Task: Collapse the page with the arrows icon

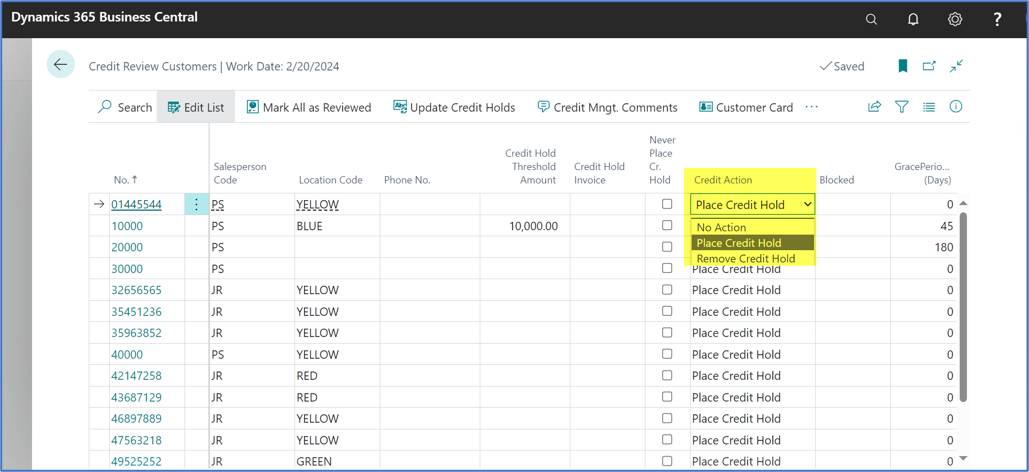Action: point(957,66)
